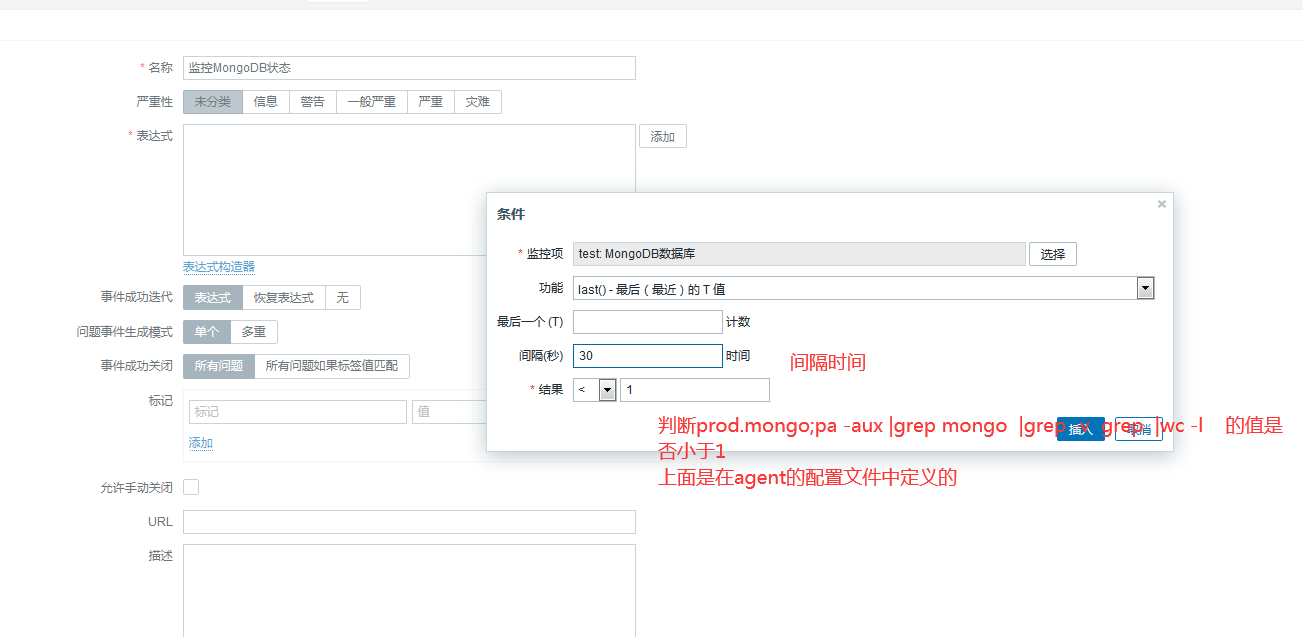Open the 功能 dropdown arrow
The height and width of the screenshot is (637, 1303).
click(1145, 288)
